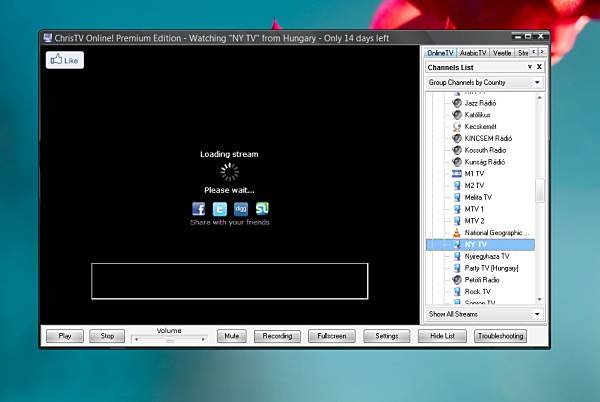The width and height of the screenshot is (600, 402).
Task: Click the Hide List button
Action: click(x=442, y=336)
